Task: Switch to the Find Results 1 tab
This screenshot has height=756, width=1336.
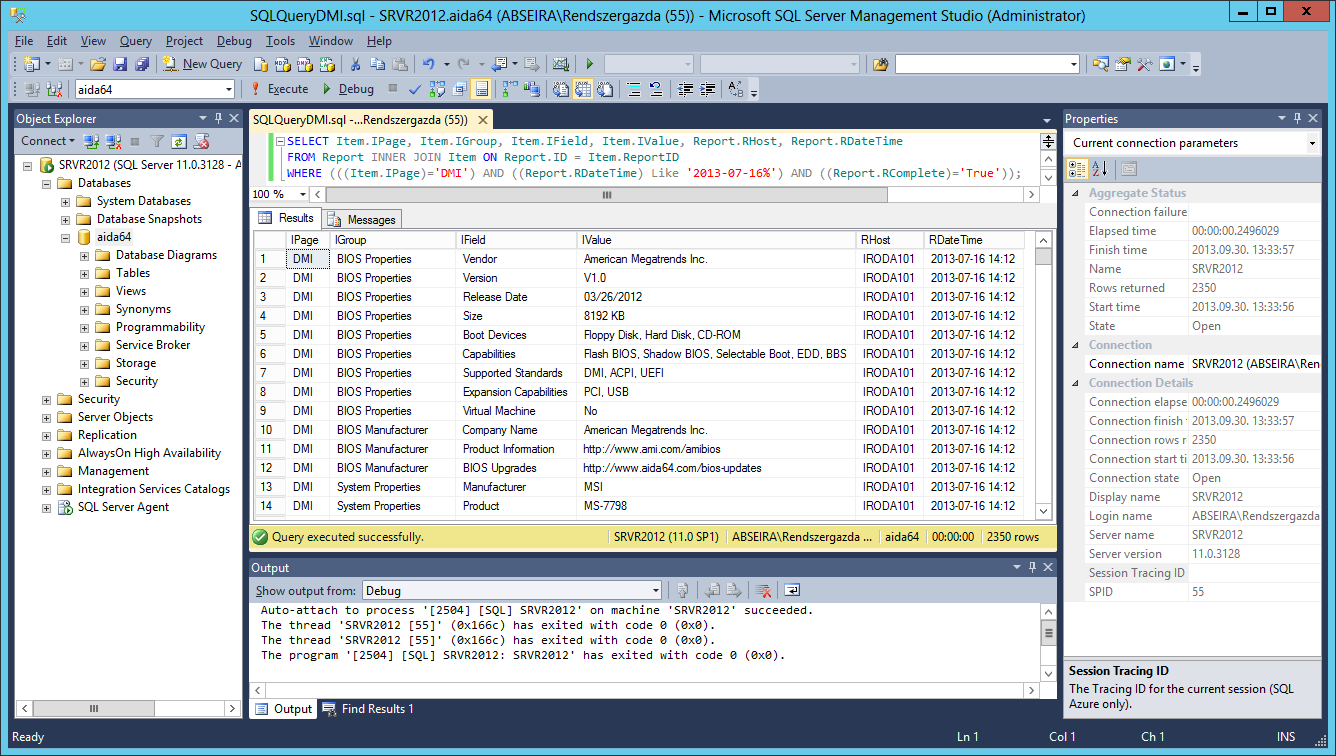Action: coord(368,709)
